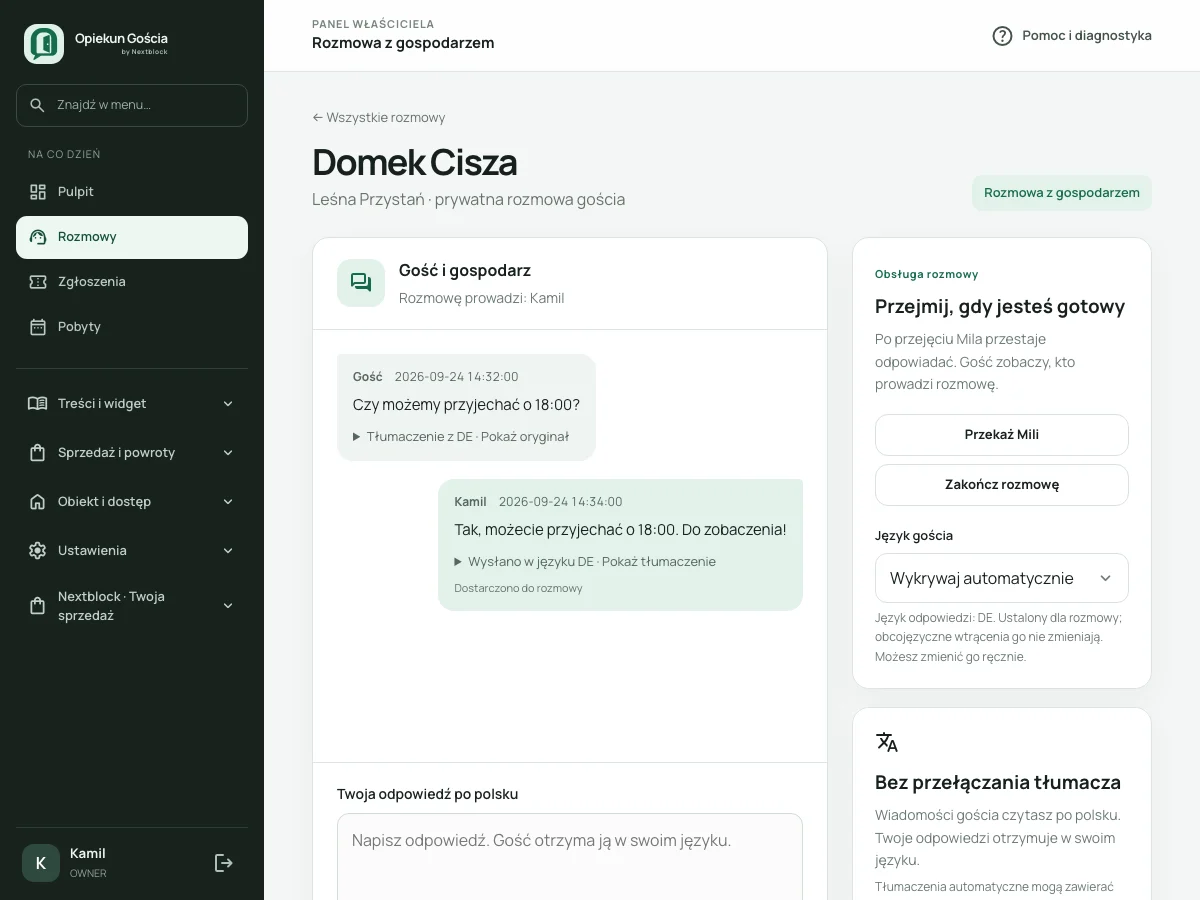Screen dimensions: 1200x900
Task: Click the translate icon above Bez przełączania tłumacza
Action: tap(887, 742)
